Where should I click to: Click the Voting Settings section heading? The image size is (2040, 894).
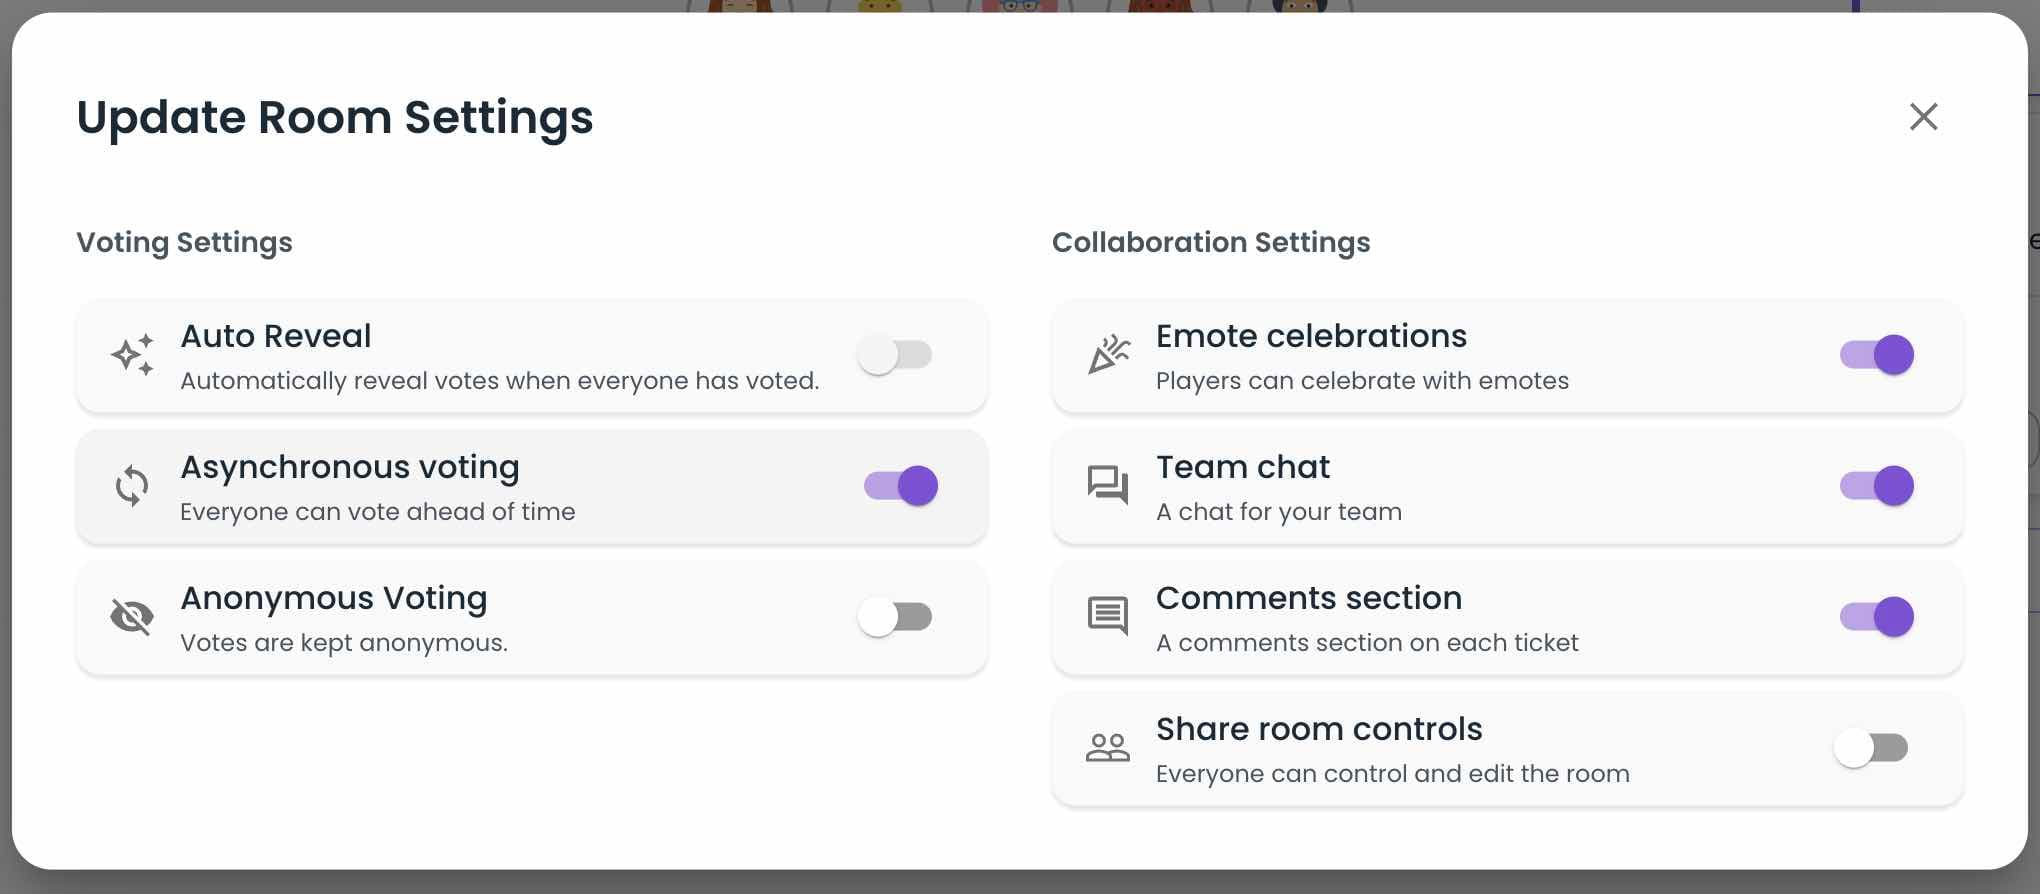pos(185,242)
